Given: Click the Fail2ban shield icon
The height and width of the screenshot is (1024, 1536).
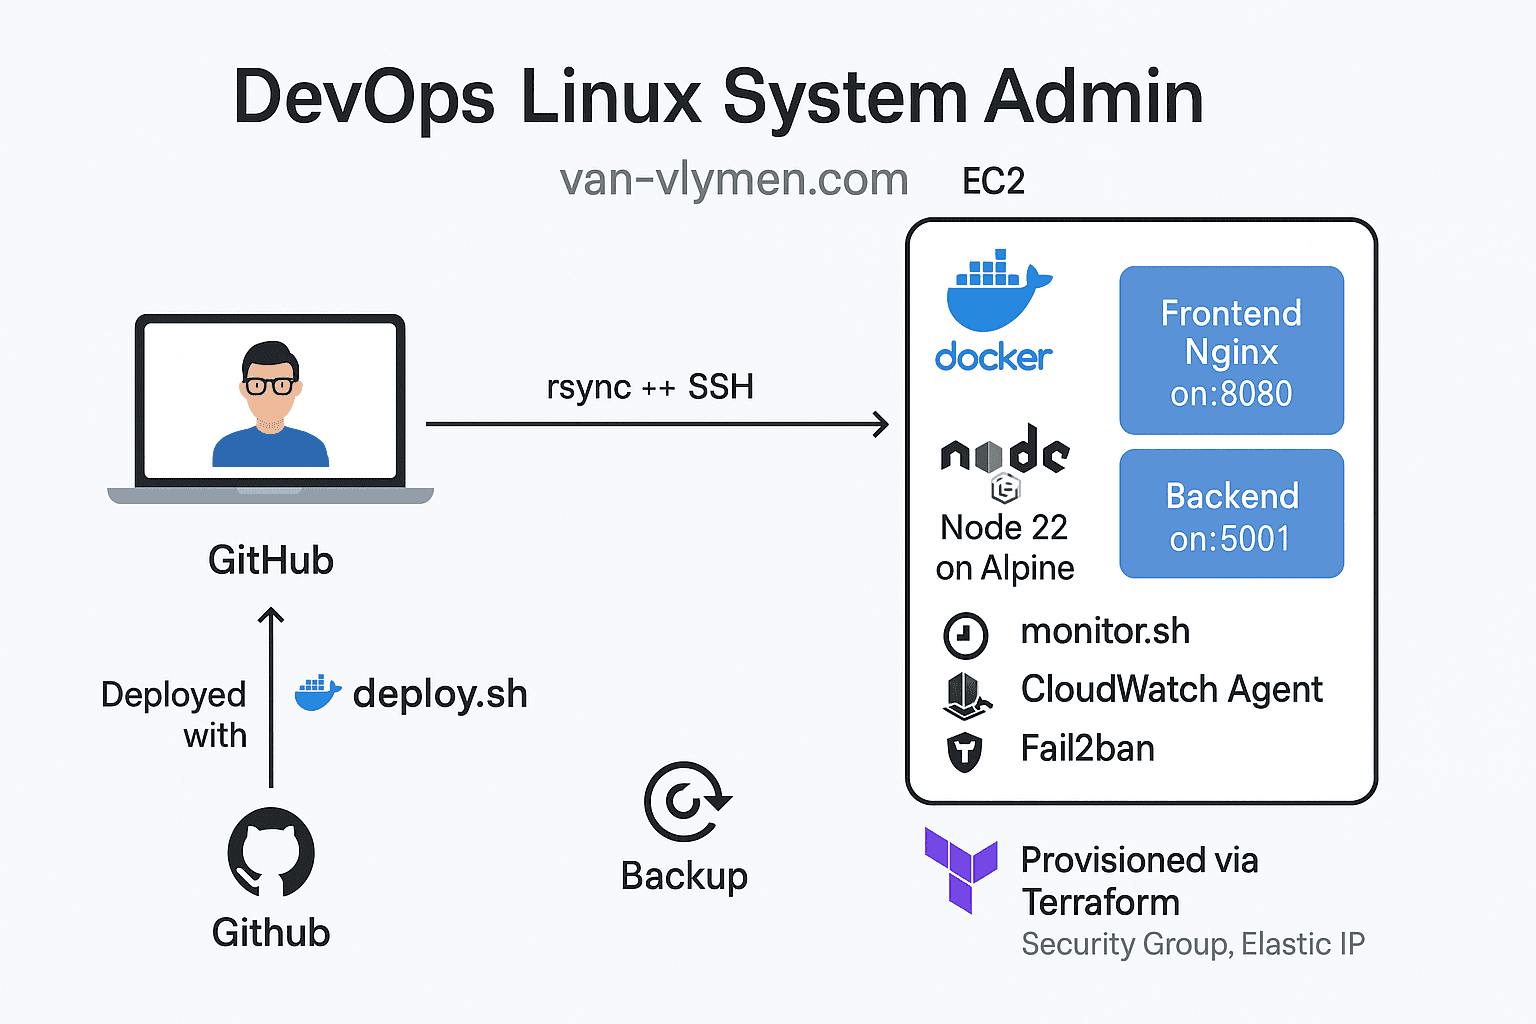Looking at the screenshot, I should click(x=965, y=752).
